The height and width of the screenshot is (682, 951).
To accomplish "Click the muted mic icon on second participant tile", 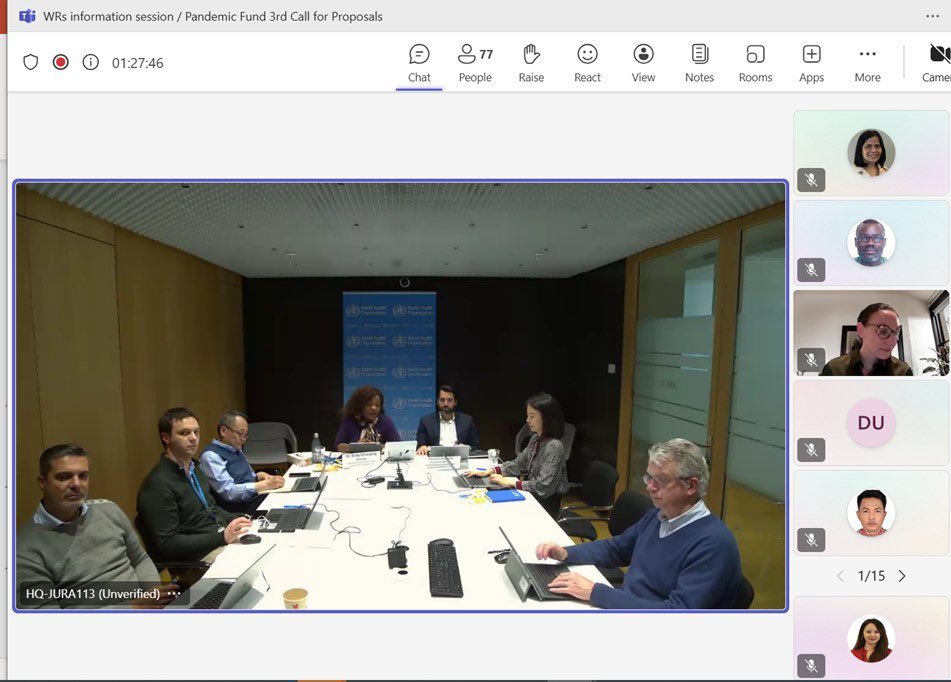I will pyautogui.click(x=811, y=269).
